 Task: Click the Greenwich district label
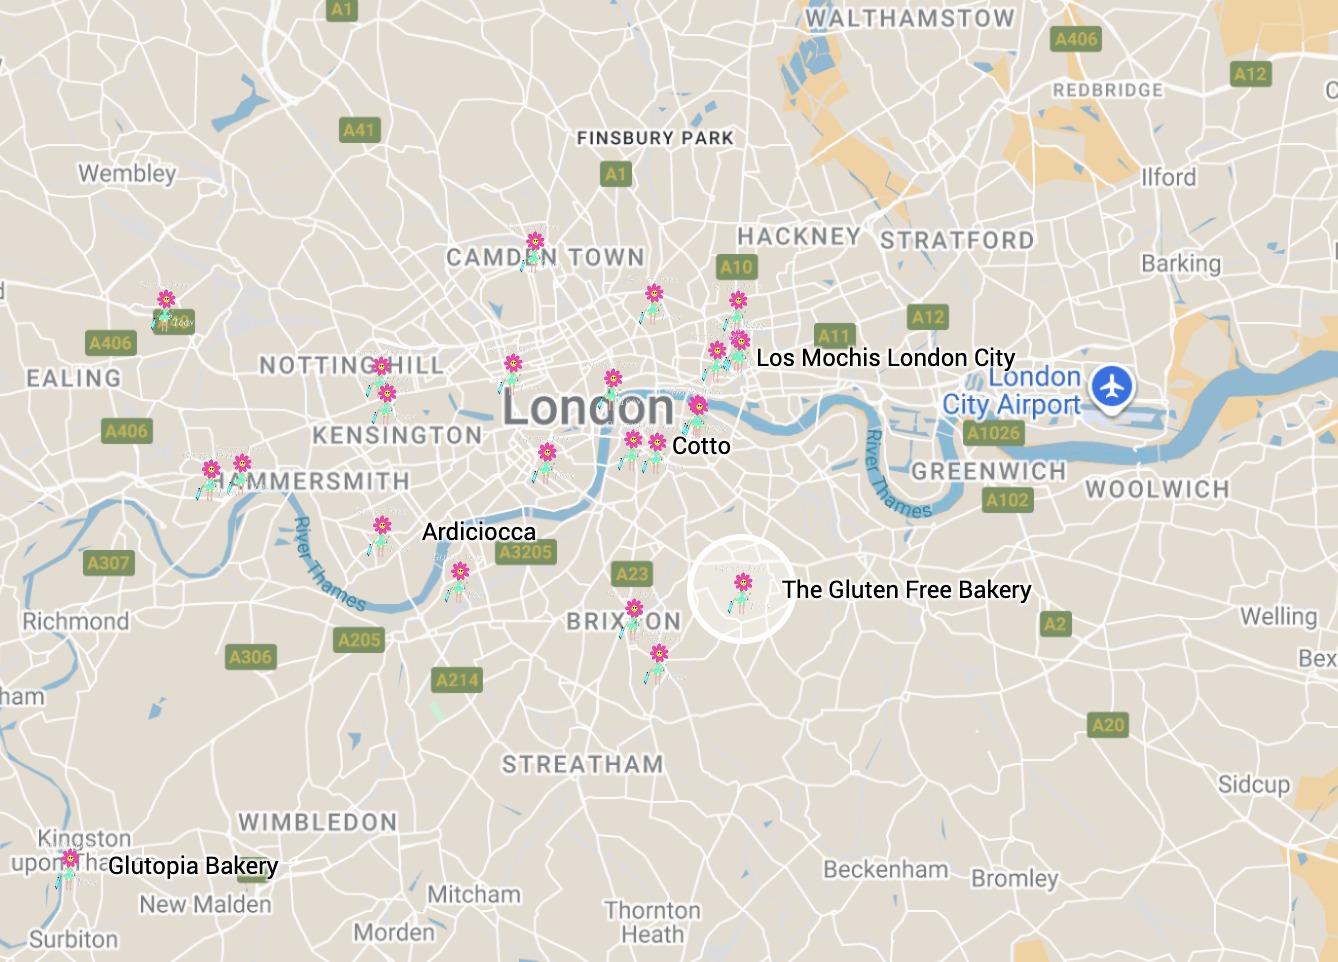click(x=988, y=471)
